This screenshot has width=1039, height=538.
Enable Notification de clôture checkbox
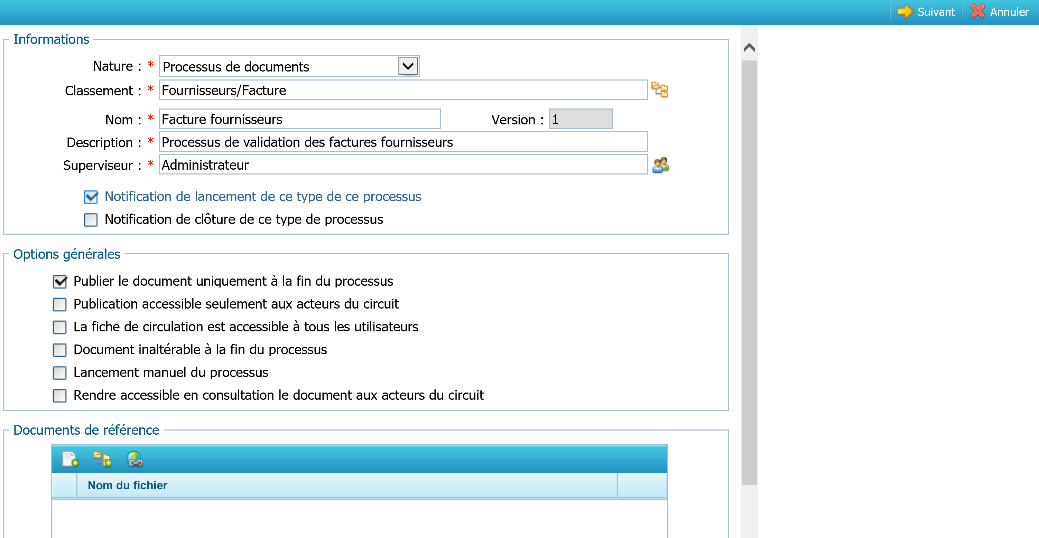91,220
